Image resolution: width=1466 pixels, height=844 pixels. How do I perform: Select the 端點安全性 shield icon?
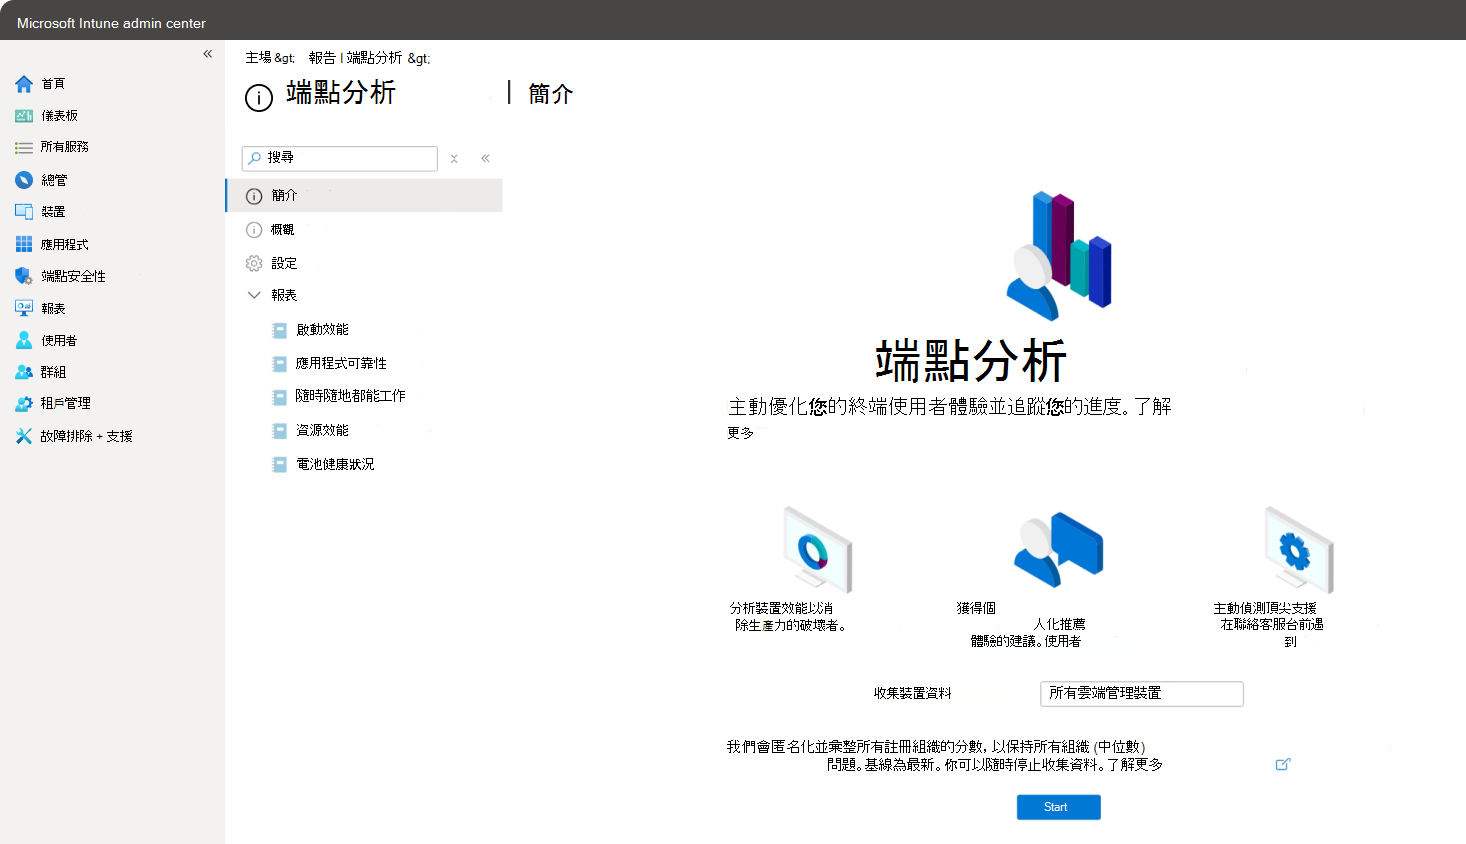pyautogui.click(x=24, y=276)
